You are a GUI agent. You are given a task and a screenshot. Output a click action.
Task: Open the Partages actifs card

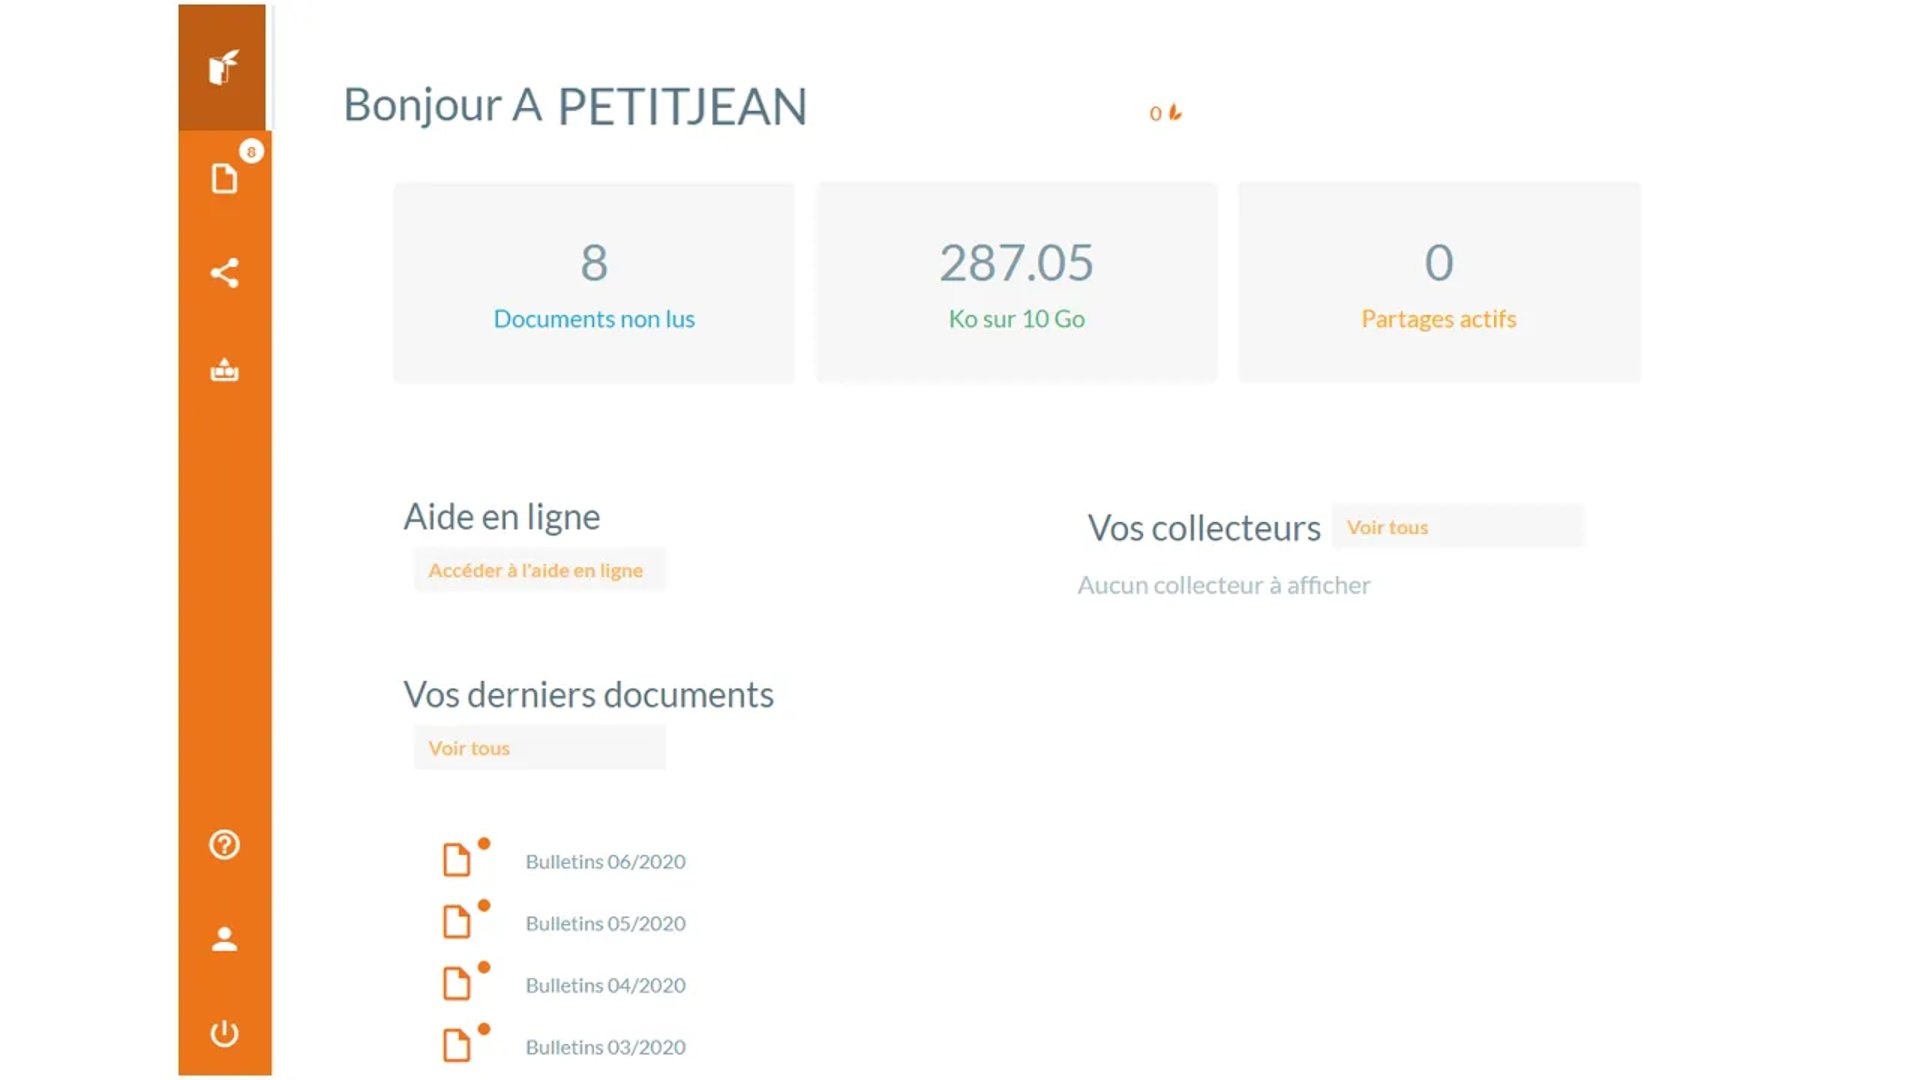(1438, 283)
